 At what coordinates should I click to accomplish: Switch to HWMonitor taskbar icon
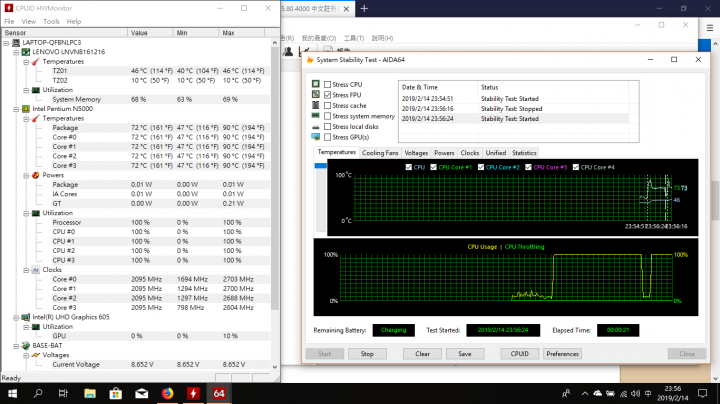(193, 393)
